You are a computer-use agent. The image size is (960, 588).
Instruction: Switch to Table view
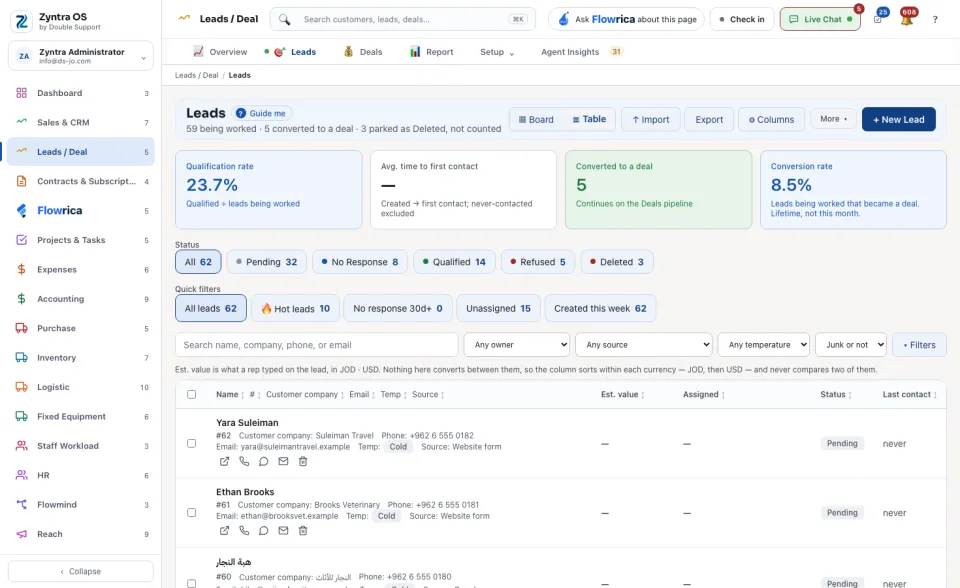(589, 119)
